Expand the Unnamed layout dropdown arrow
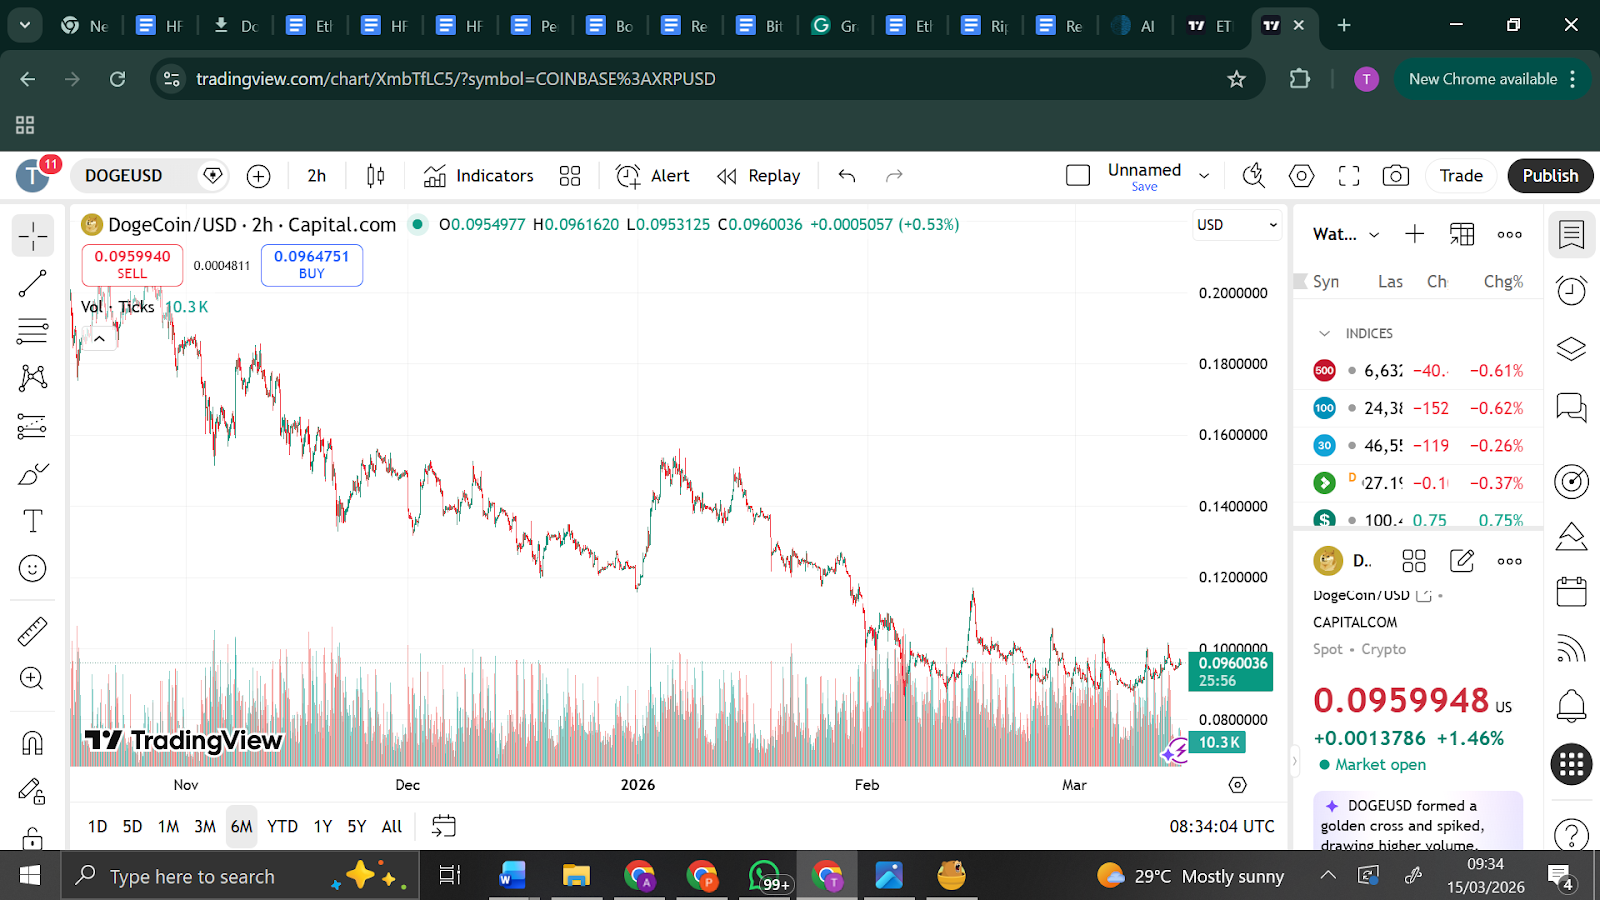 coord(1204,176)
